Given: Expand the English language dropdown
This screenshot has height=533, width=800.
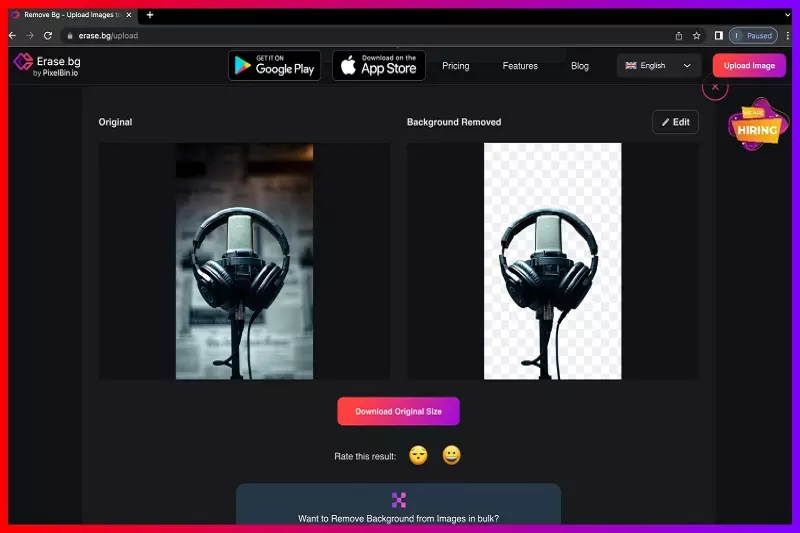Looking at the screenshot, I should [658, 65].
